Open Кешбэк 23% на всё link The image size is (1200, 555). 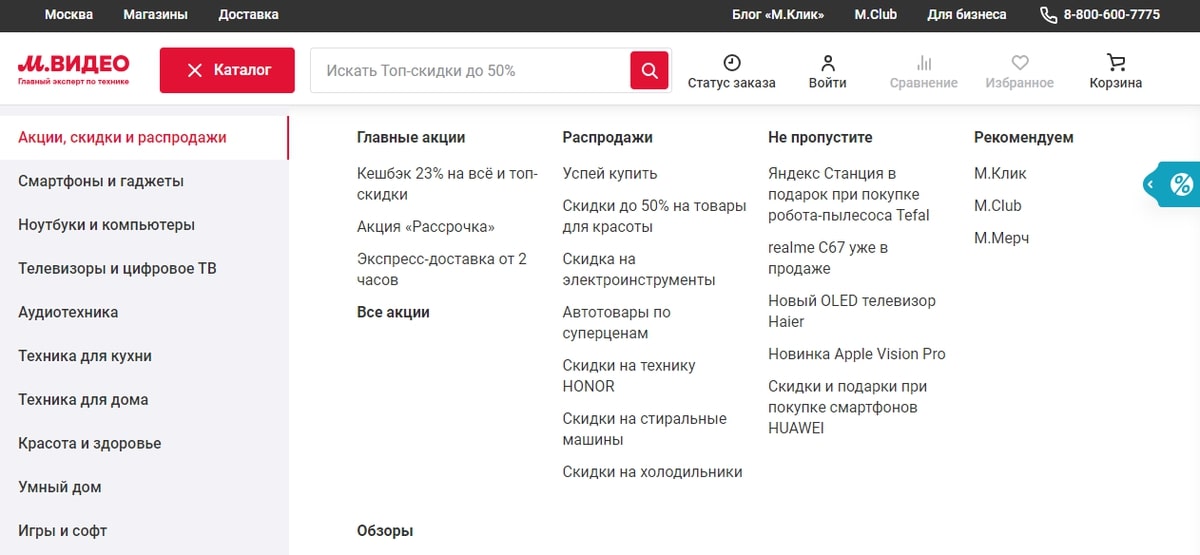pyautogui.click(x=447, y=184)
